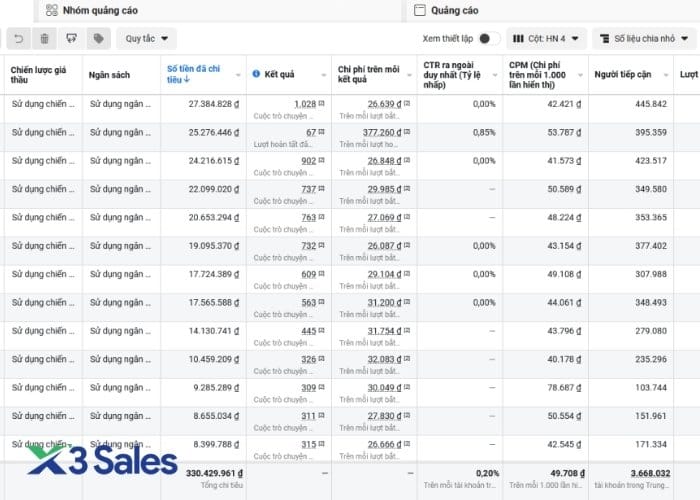Sort by Số tiền đã chi tiêu column
The image size is (700, 500).
pos(193,74)
